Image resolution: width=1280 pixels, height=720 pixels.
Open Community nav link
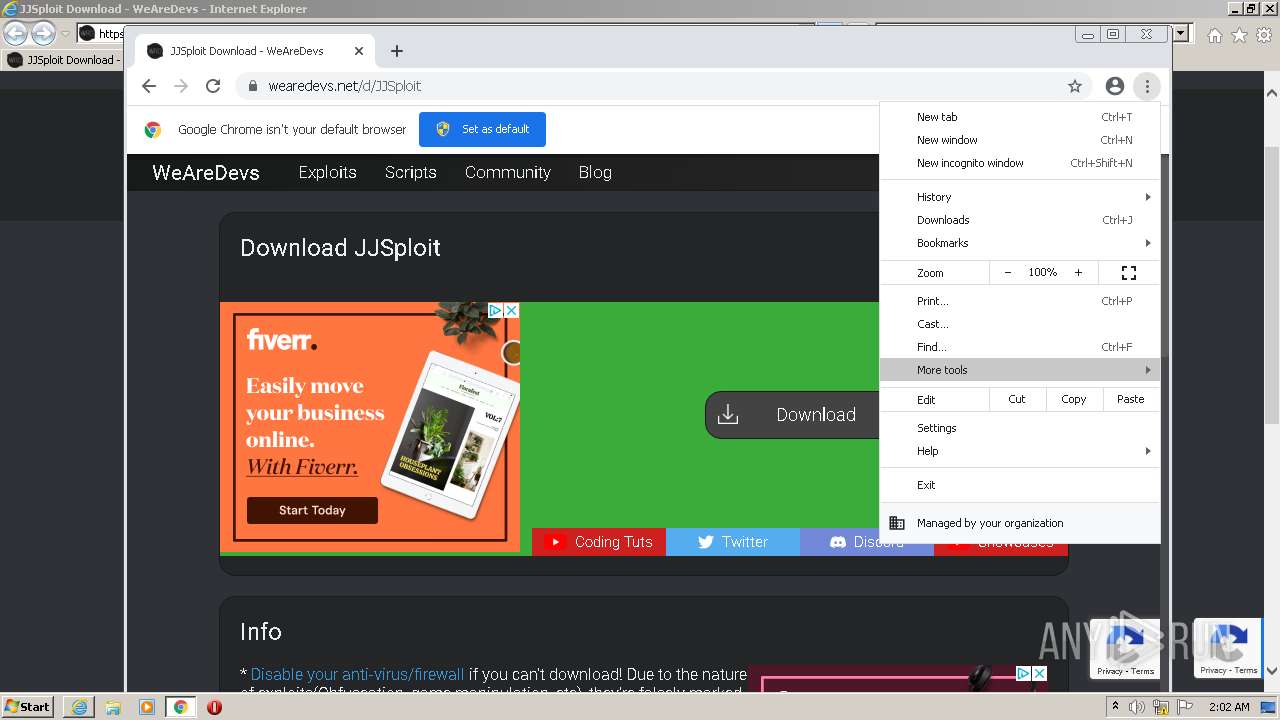508,172
